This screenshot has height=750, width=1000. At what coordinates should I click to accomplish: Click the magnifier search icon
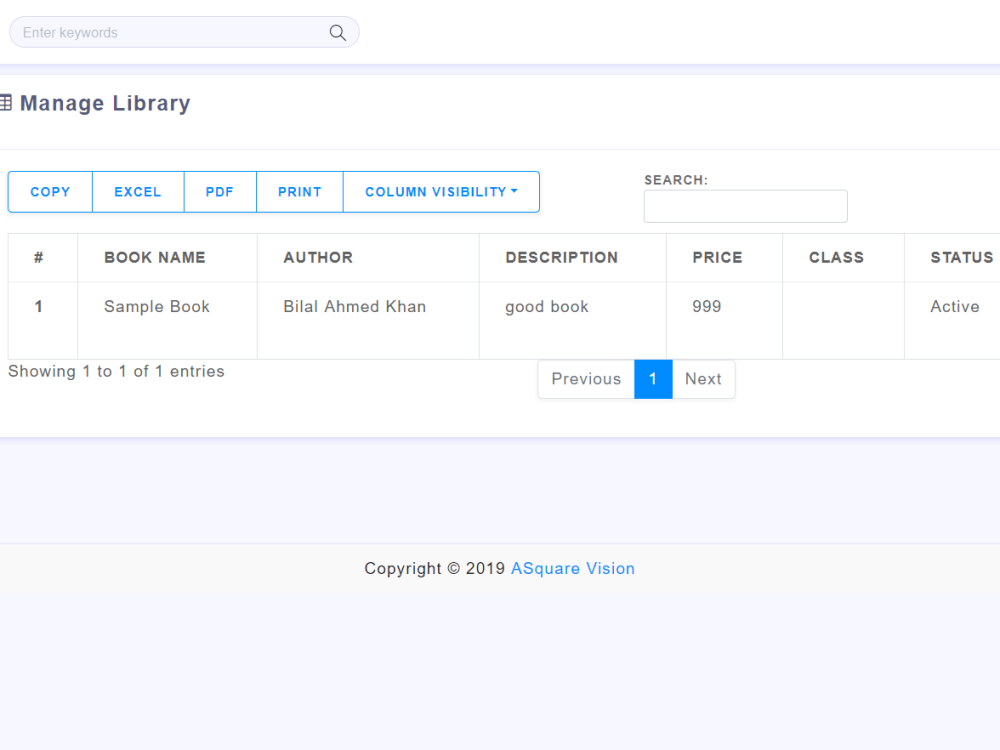[x=337, y=33]
